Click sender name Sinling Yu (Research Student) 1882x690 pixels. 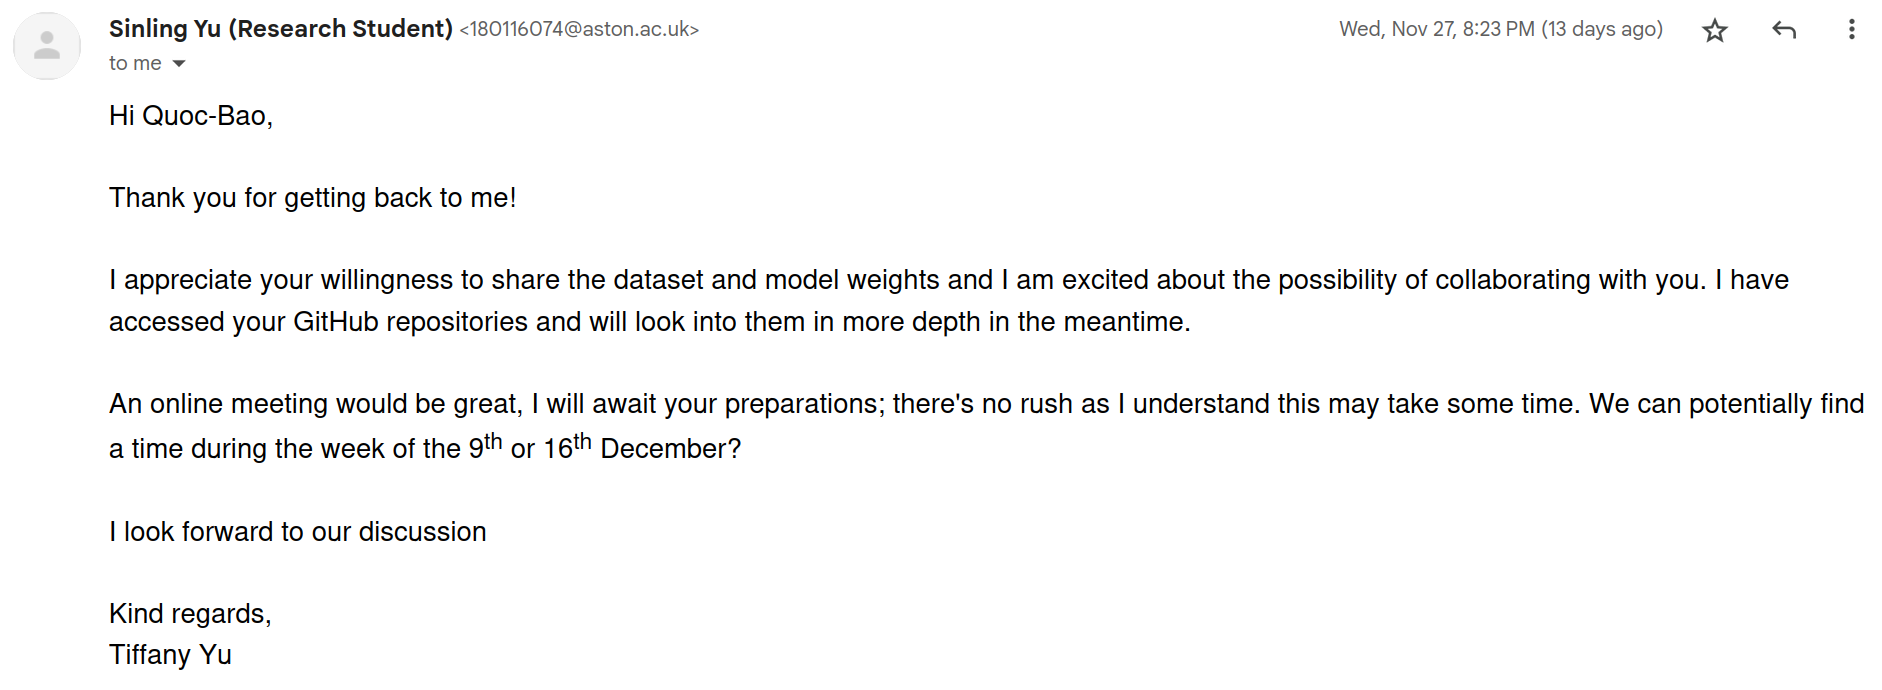(281, 29)
